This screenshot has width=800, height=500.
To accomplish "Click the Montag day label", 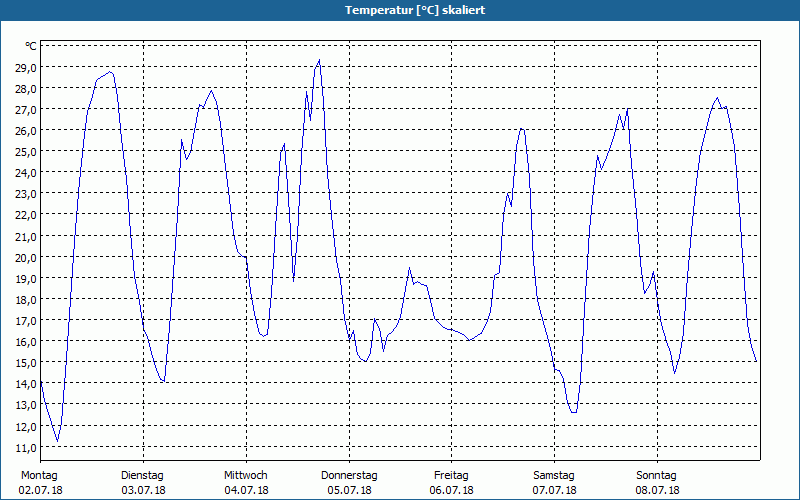I will [39, 476].
